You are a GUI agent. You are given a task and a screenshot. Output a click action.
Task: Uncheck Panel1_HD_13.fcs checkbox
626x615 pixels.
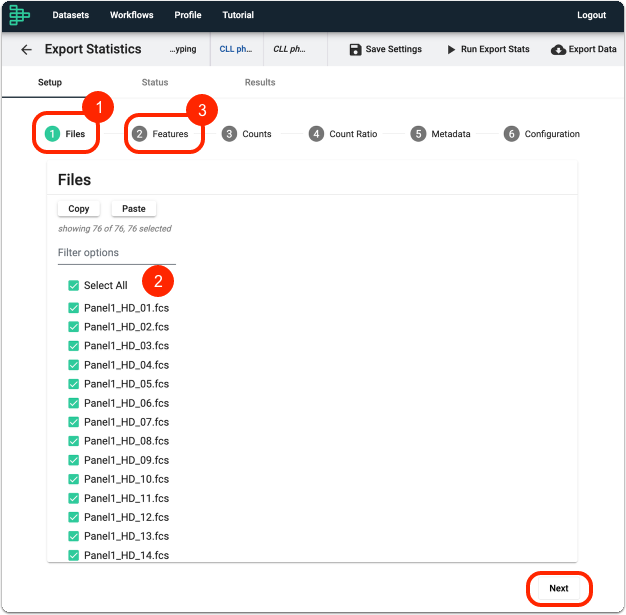coord(73,536)
